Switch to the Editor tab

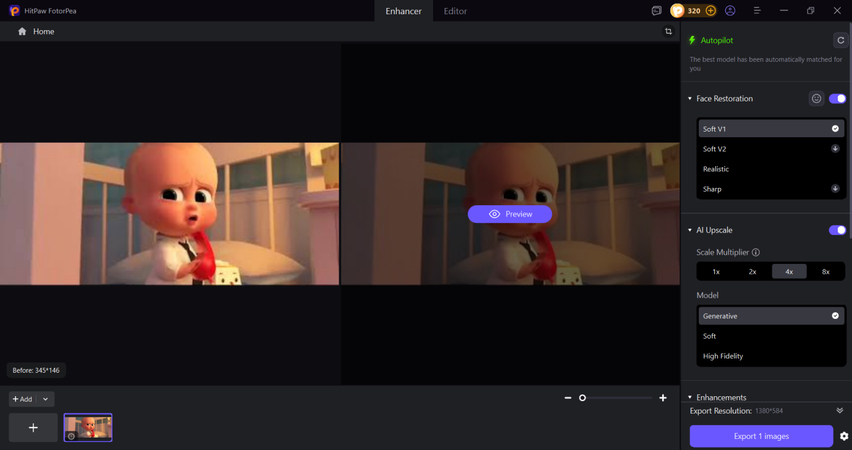click(x=455, y=11)
